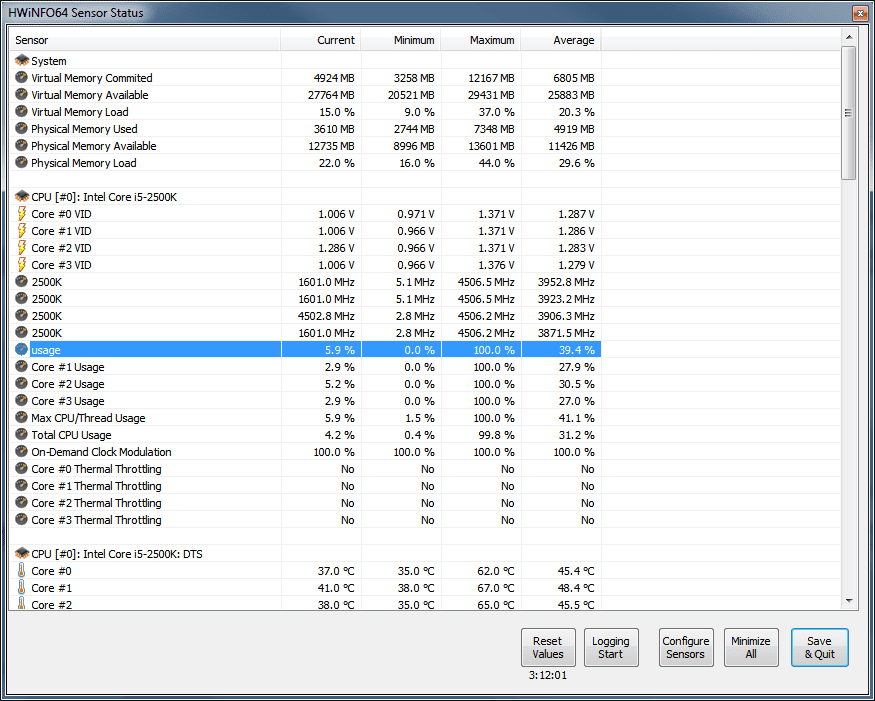
Task: Click the scrollbar up arrow
Action: tap(849, 37)
